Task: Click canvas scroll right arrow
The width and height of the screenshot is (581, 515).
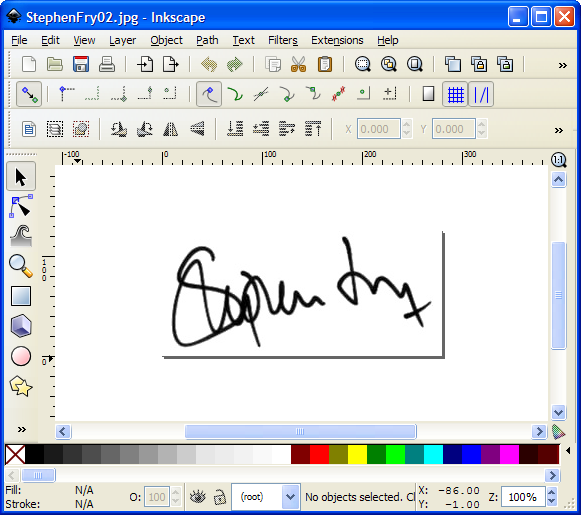Action: click(540, 432)
